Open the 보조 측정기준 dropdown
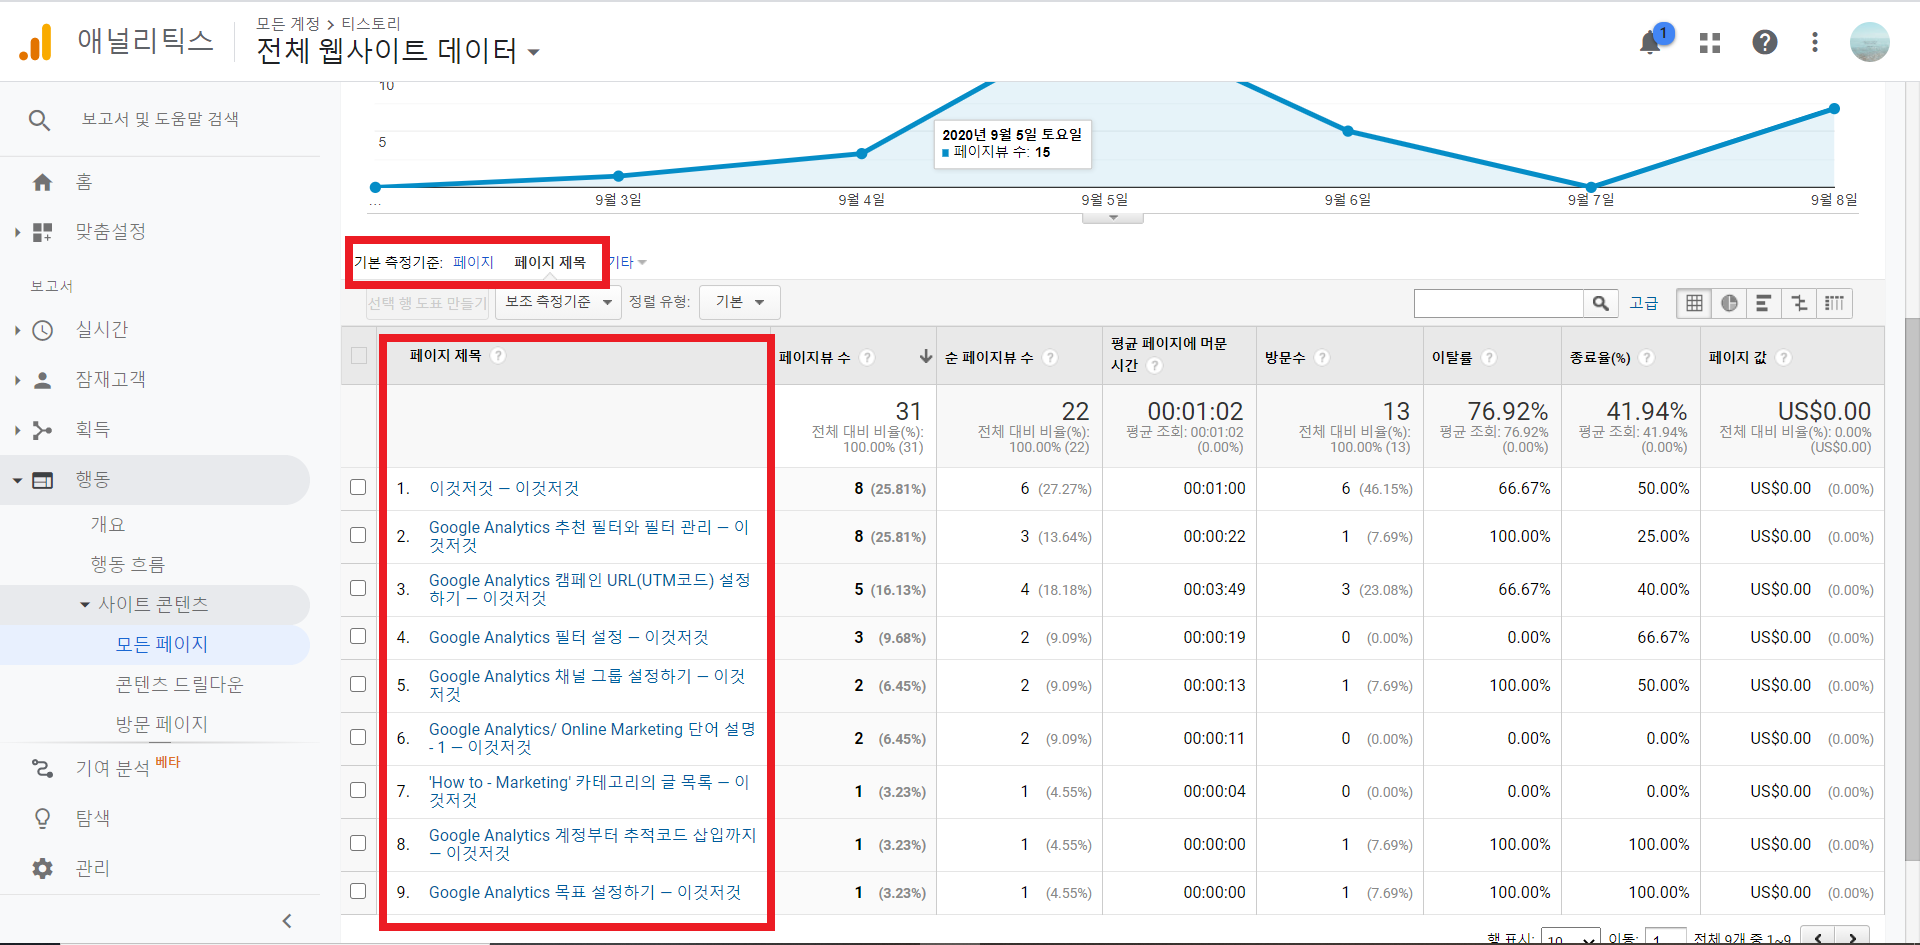 pos(558,302)
